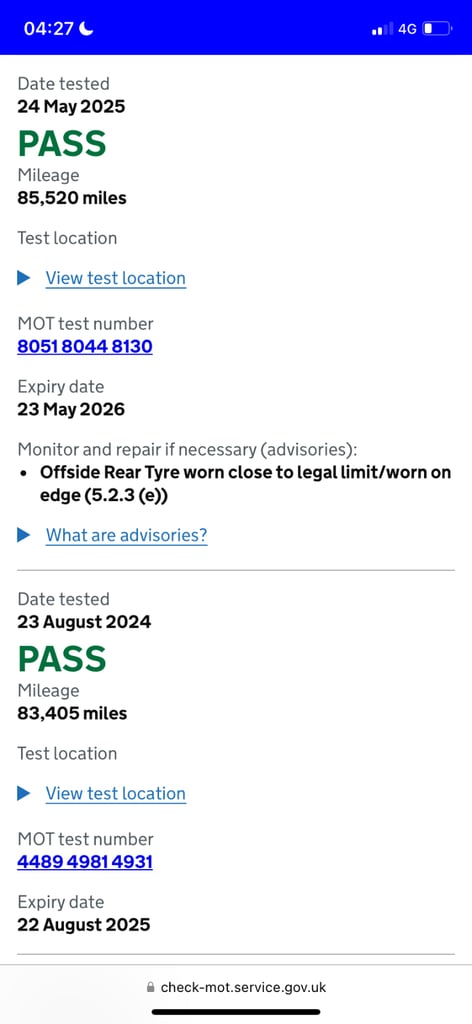Tap the home indicator bar at bottom
The height and width of the screenshot is (1024, 472).
coord(236,1012)
